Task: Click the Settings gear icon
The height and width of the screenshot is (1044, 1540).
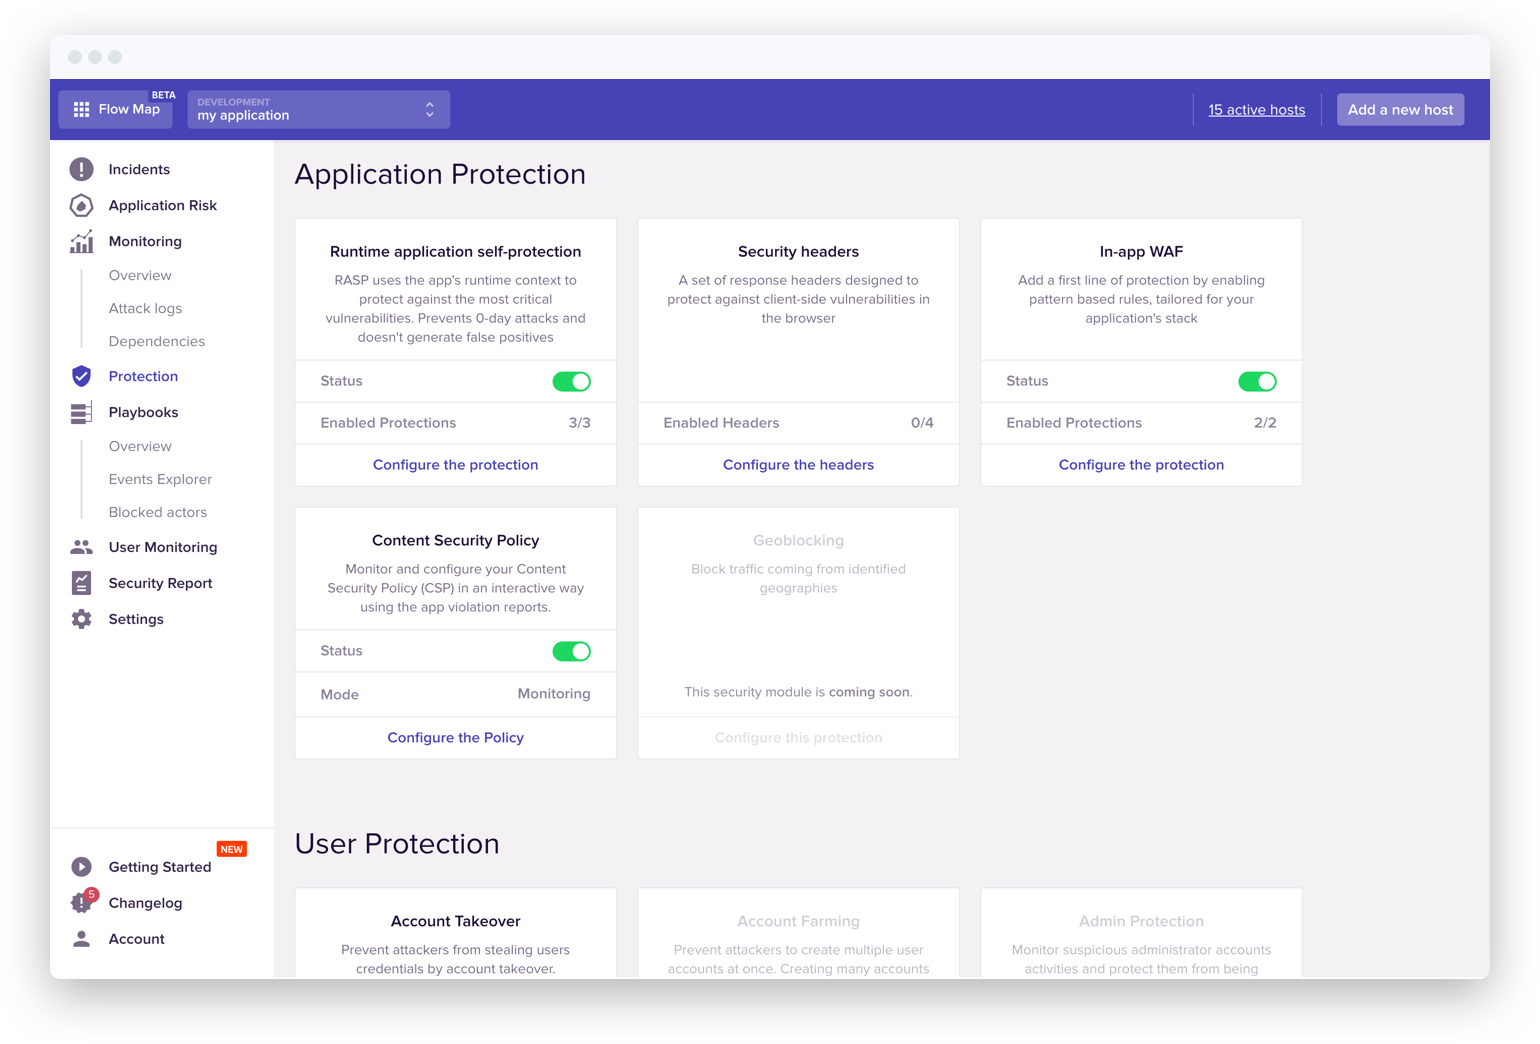Action: coord(81,619)
